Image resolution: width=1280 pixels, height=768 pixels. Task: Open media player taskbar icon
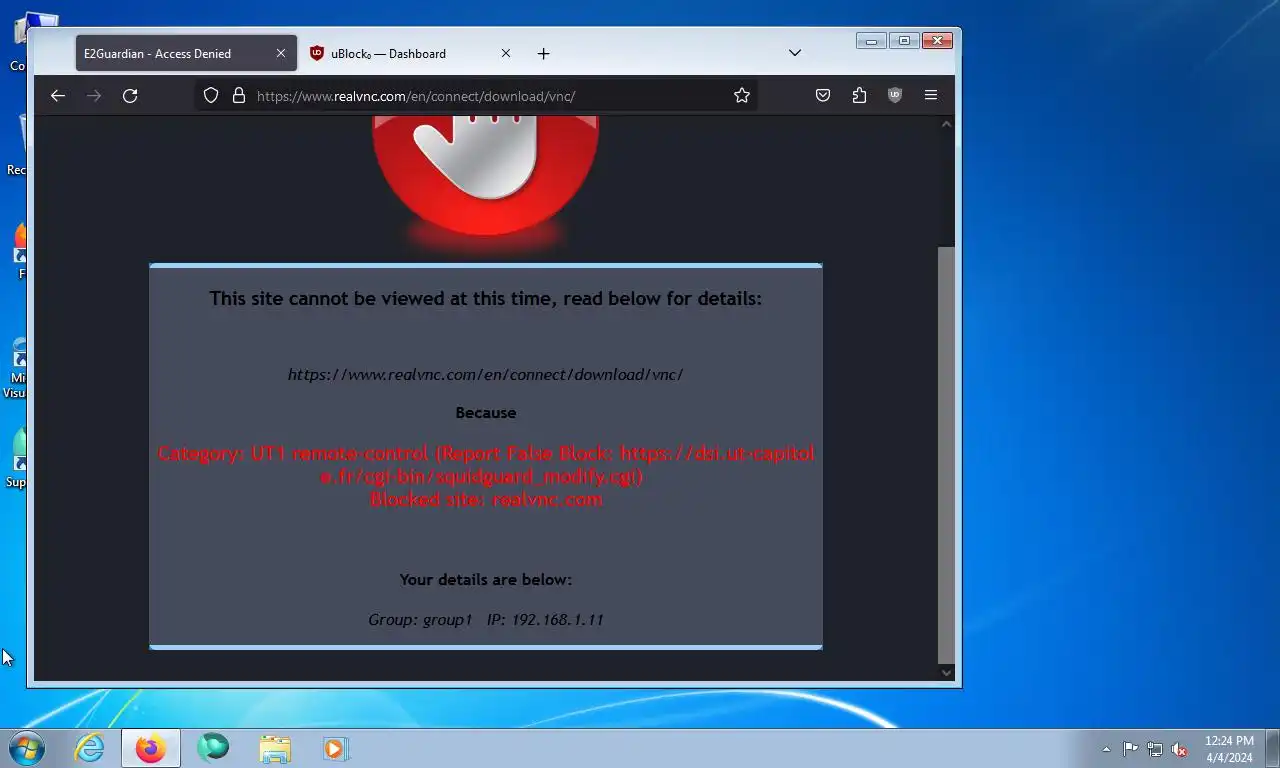pos(336,748)
